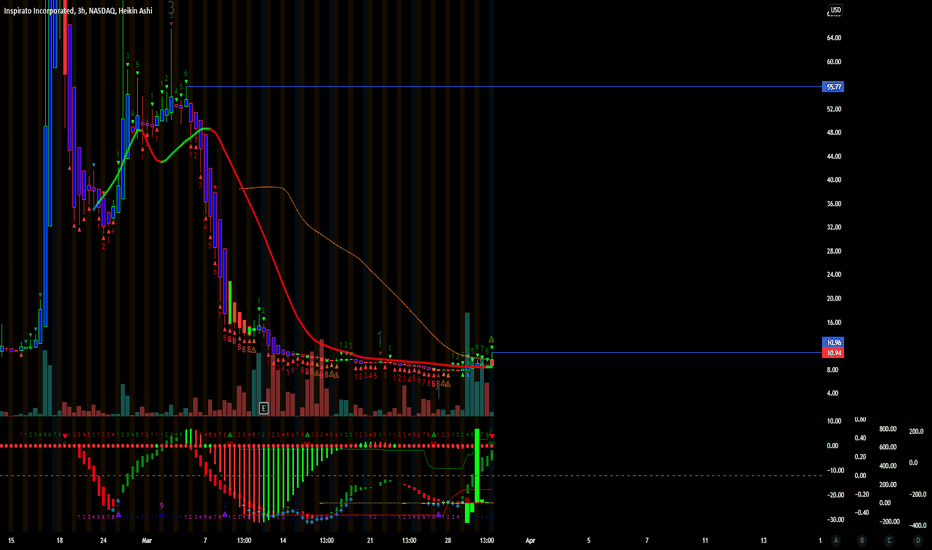The width and height of the screenshot is (932, 550).
Task: Click the '18' date on time axis
Action: (59, 540)
